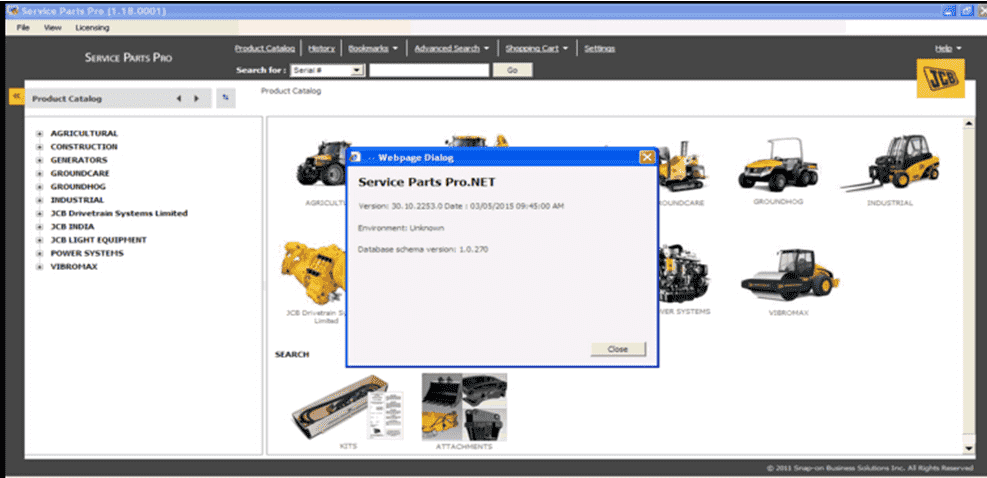Open the KITS image
Image resolution: width=987 pixels, height=478 pixels.
347,408
